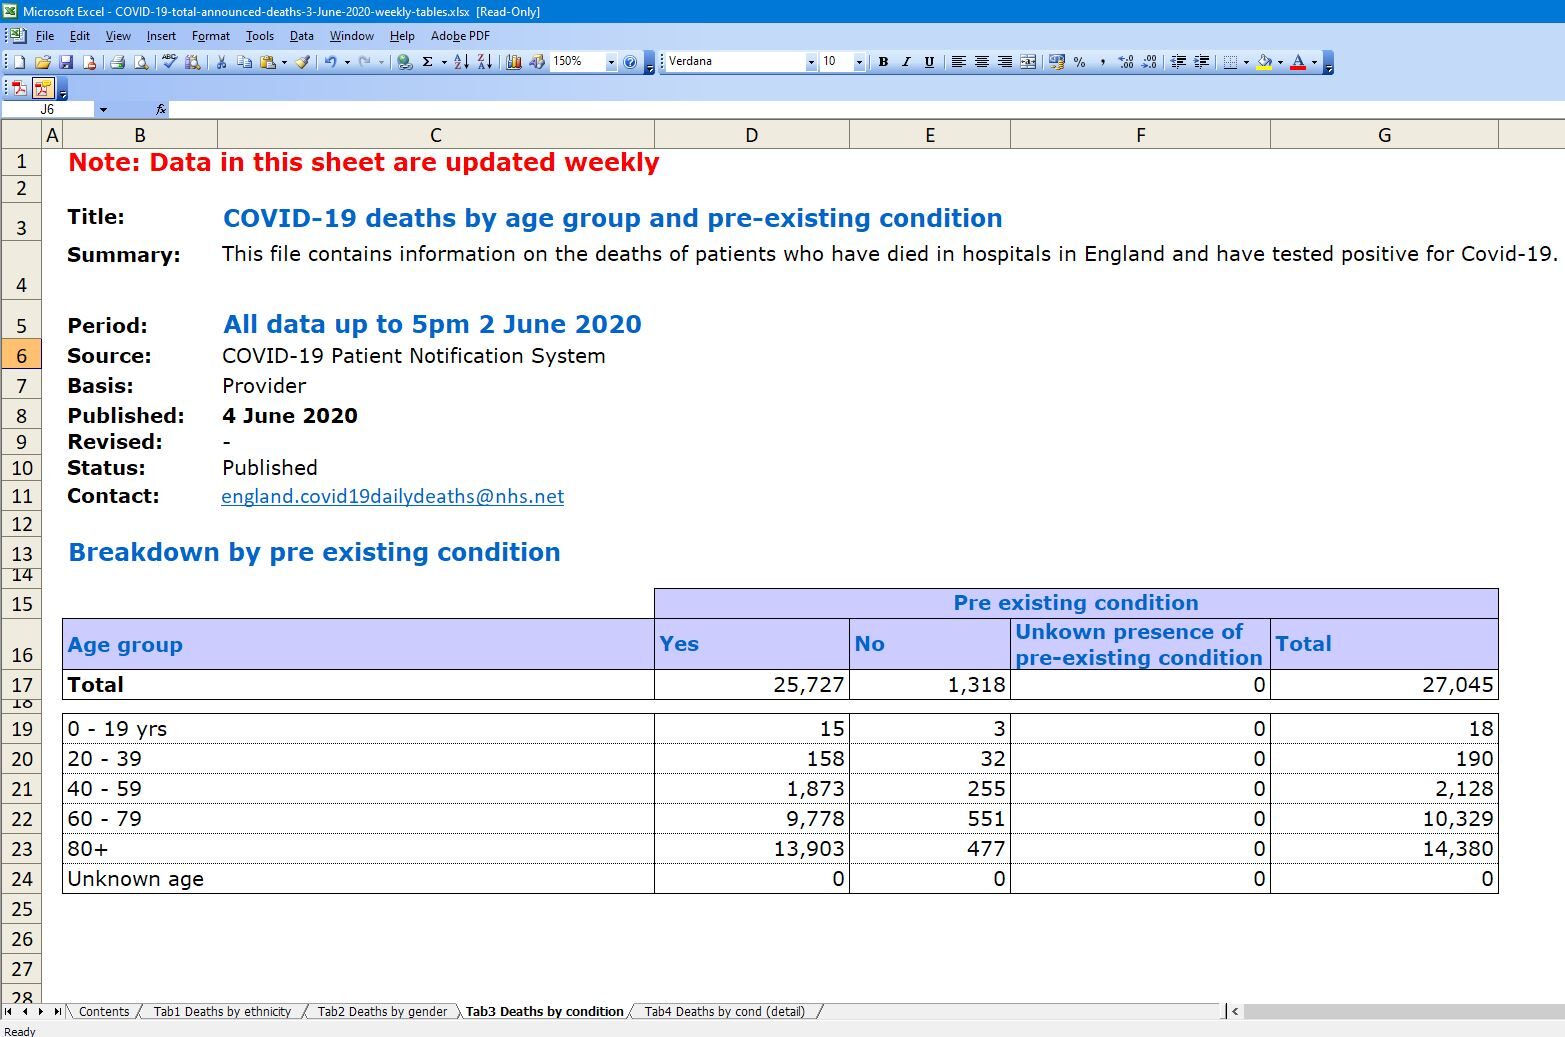Switch to Tab4 Deaths by cond (detail) sheet
The width and height of the screenshot is (1565, 1037).
click(724, 1011)
